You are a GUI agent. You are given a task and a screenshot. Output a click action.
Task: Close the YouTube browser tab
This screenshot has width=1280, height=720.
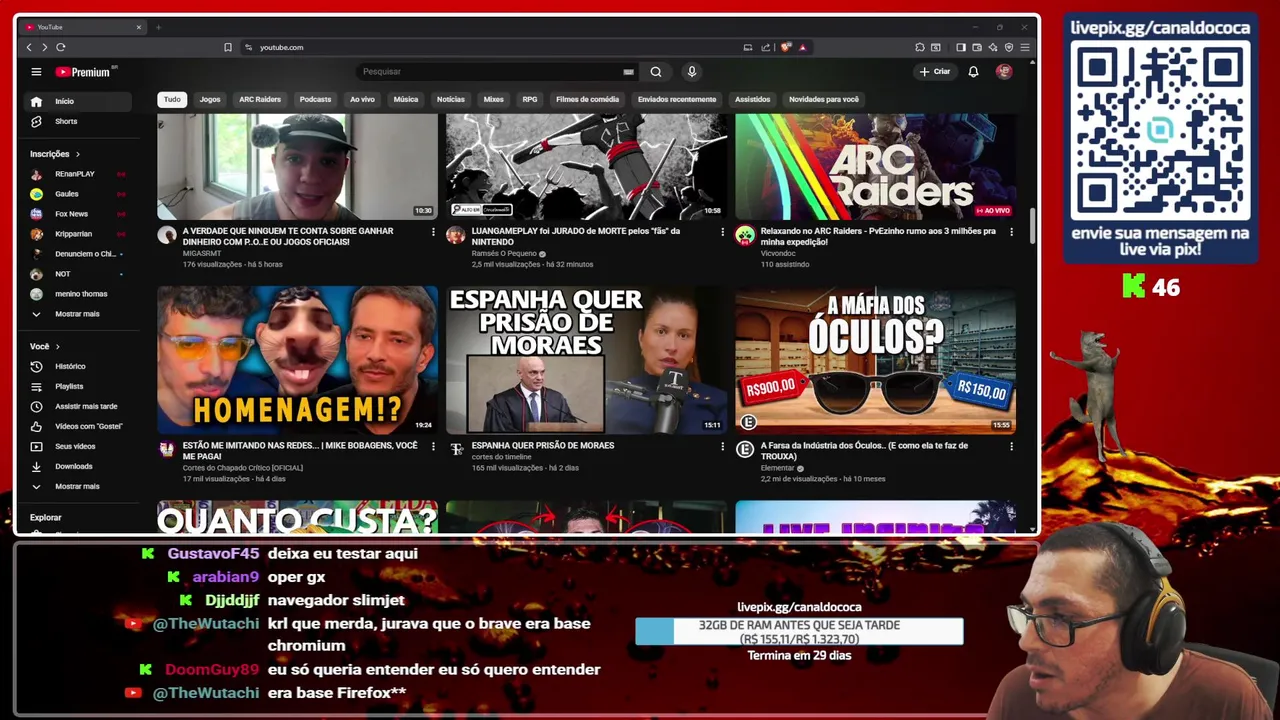pos(138,27)
